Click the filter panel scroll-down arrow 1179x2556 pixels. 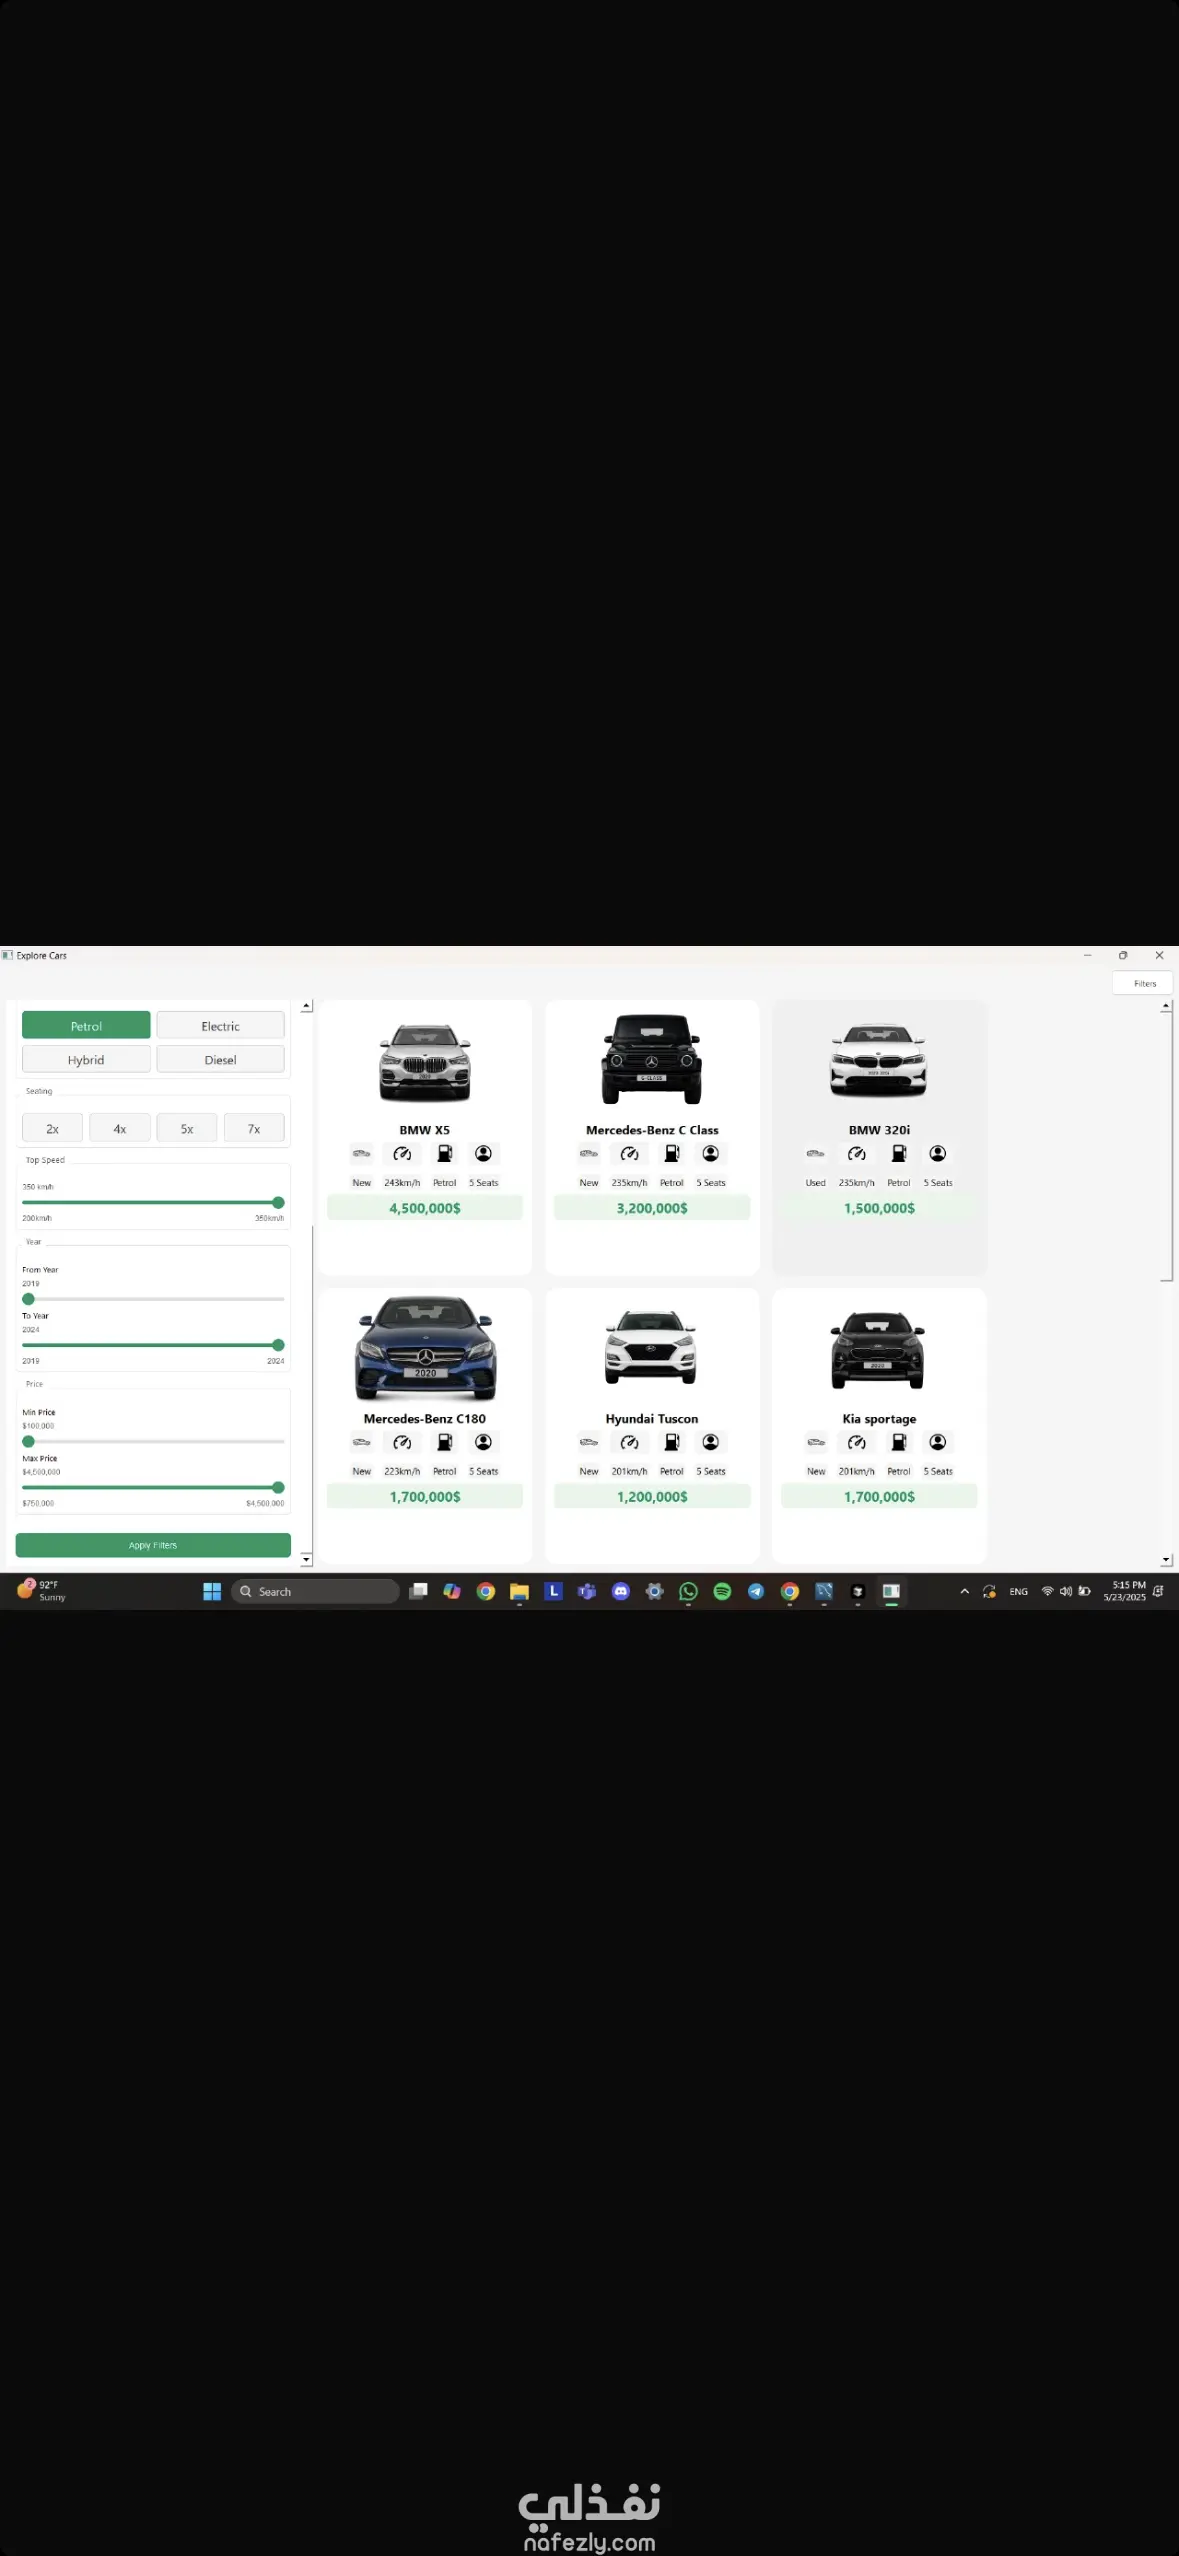click(307, 1559)
